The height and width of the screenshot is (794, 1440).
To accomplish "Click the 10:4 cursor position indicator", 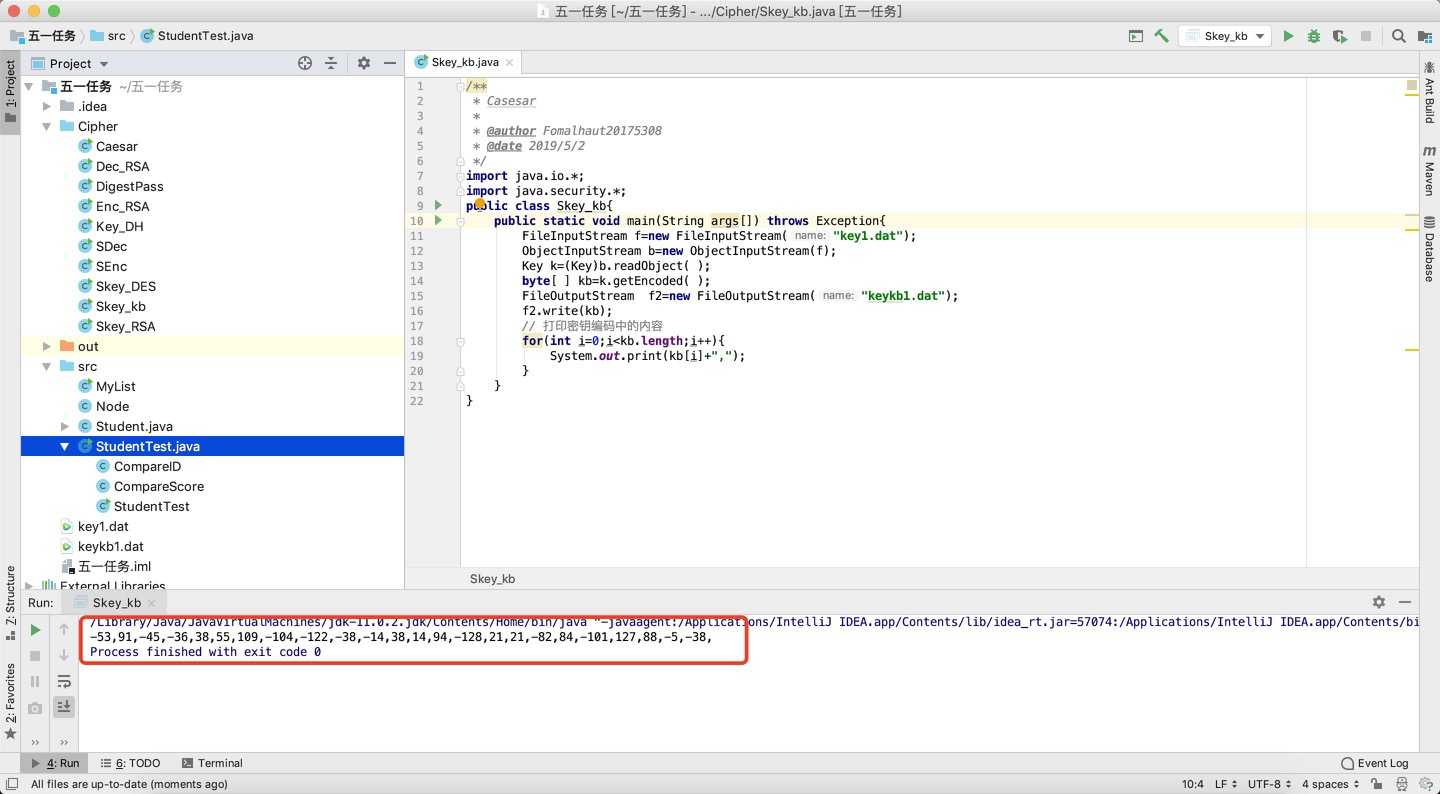I will 1193,784.
